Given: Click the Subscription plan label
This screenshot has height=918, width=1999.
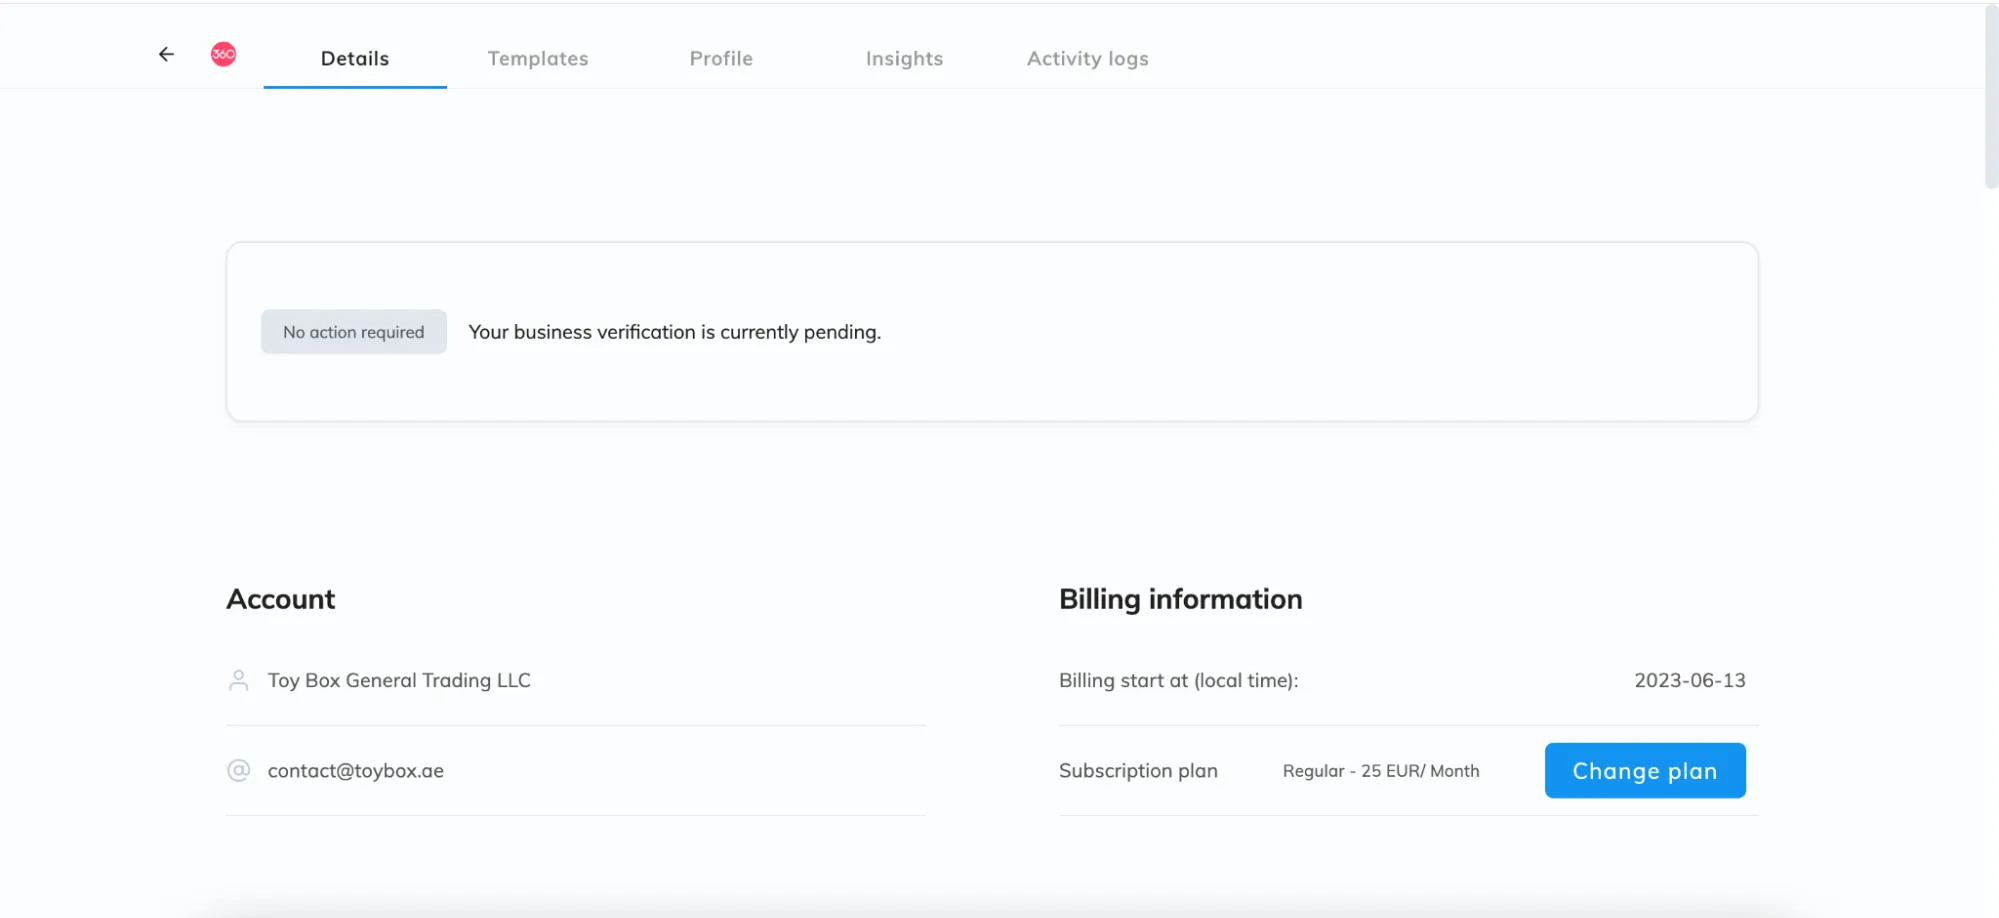Looking at the screenshot, I should [1138, 771].
